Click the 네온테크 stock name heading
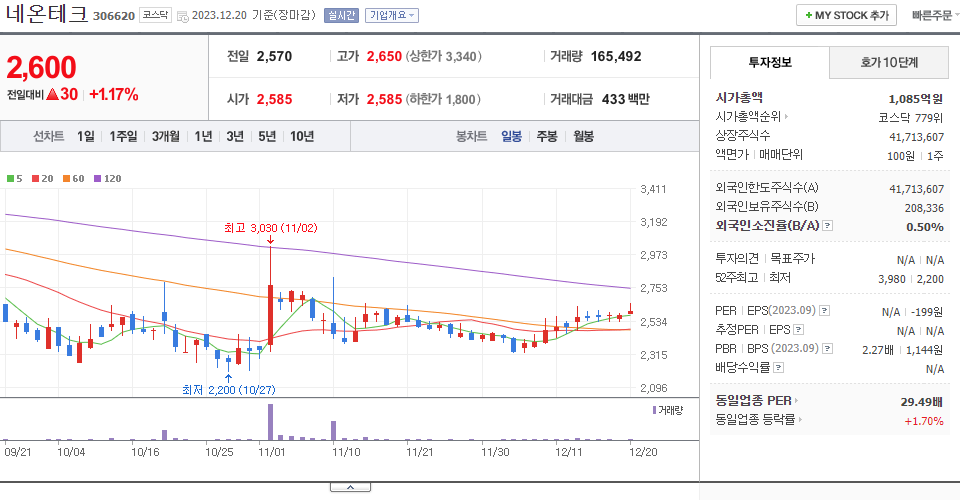The image size is (960, 500). pos(47,13)
